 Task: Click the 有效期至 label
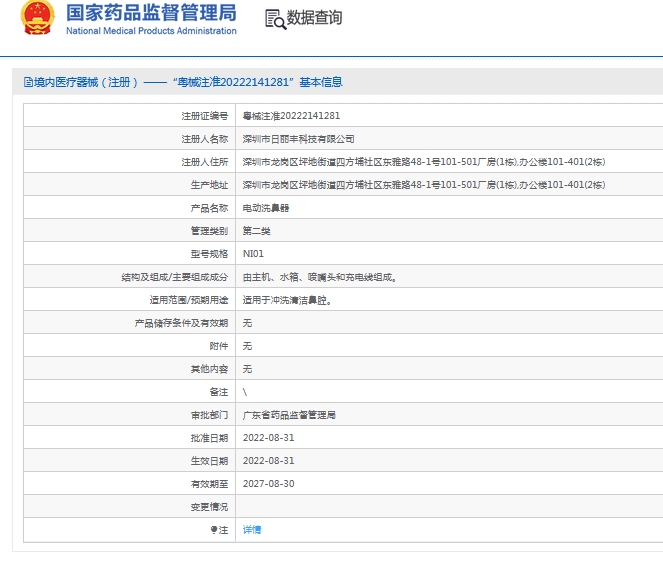[x=209, y=484]
